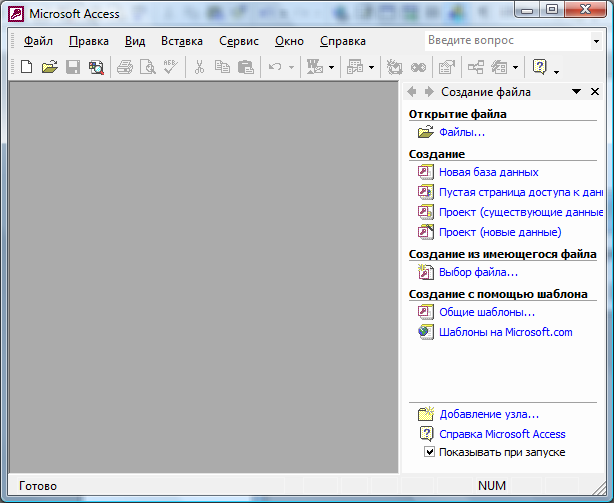The image size is (614, 503).
Task: Click the Новая база данных link
Action: pyautogui.click(x=489, y=172)
